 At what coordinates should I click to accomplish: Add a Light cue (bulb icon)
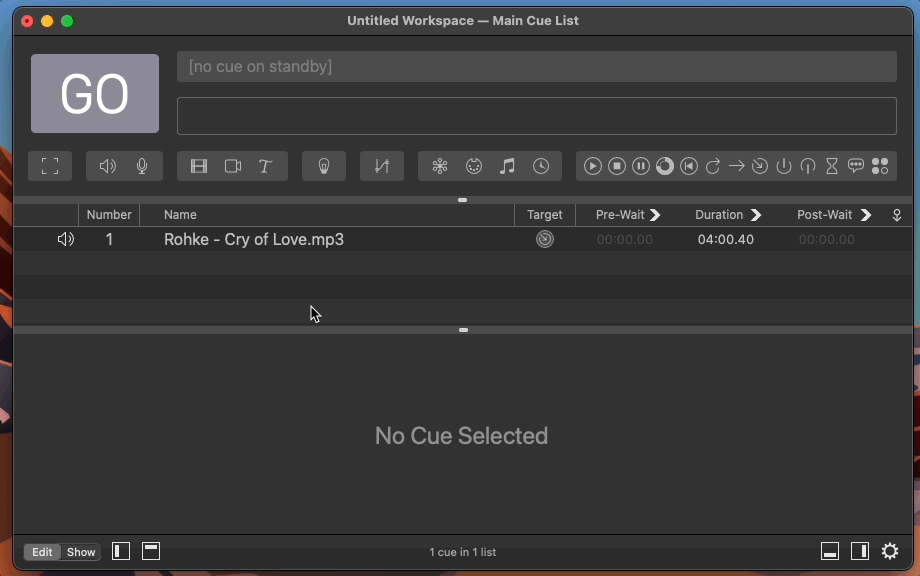coord(324,166)
